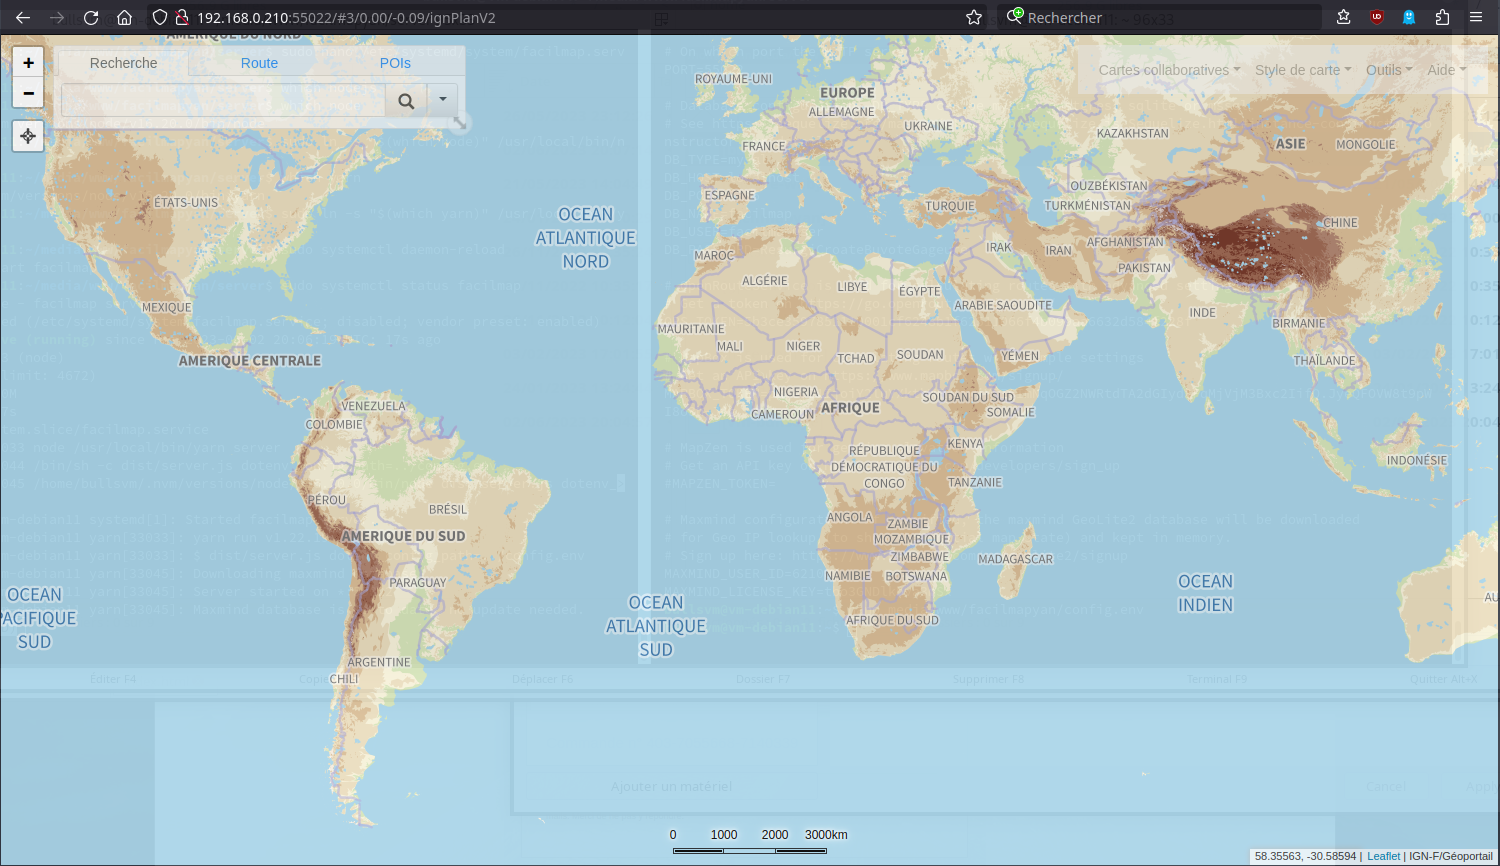1500x866 pixels.
Task: Open the uBlock Origin extension
Action: [x=1377, y=17]
